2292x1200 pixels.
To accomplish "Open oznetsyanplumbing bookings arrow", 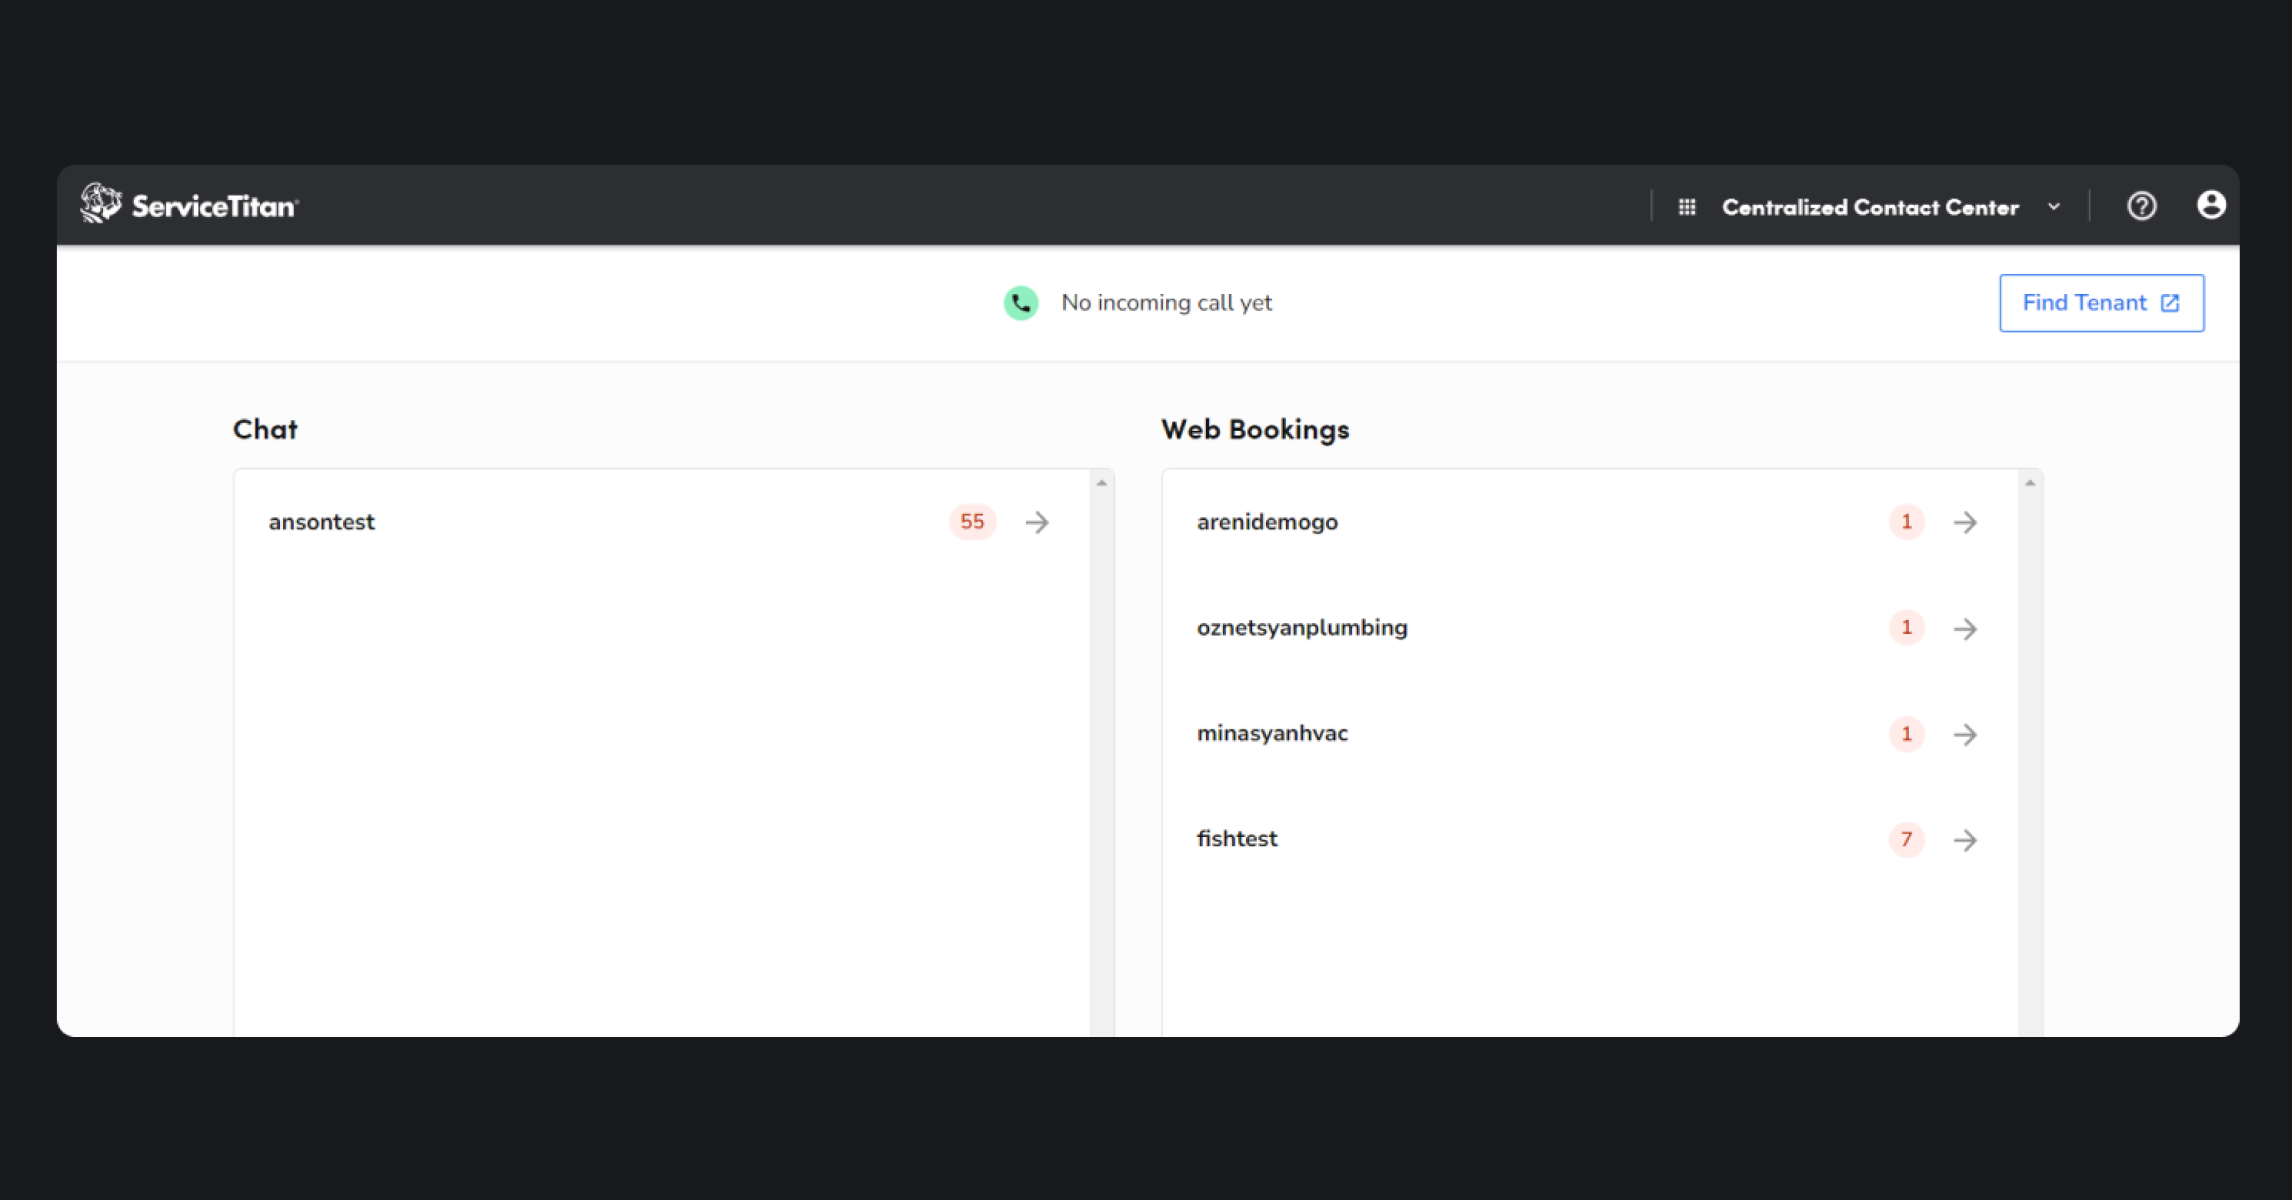I will tap(1964, 629).
